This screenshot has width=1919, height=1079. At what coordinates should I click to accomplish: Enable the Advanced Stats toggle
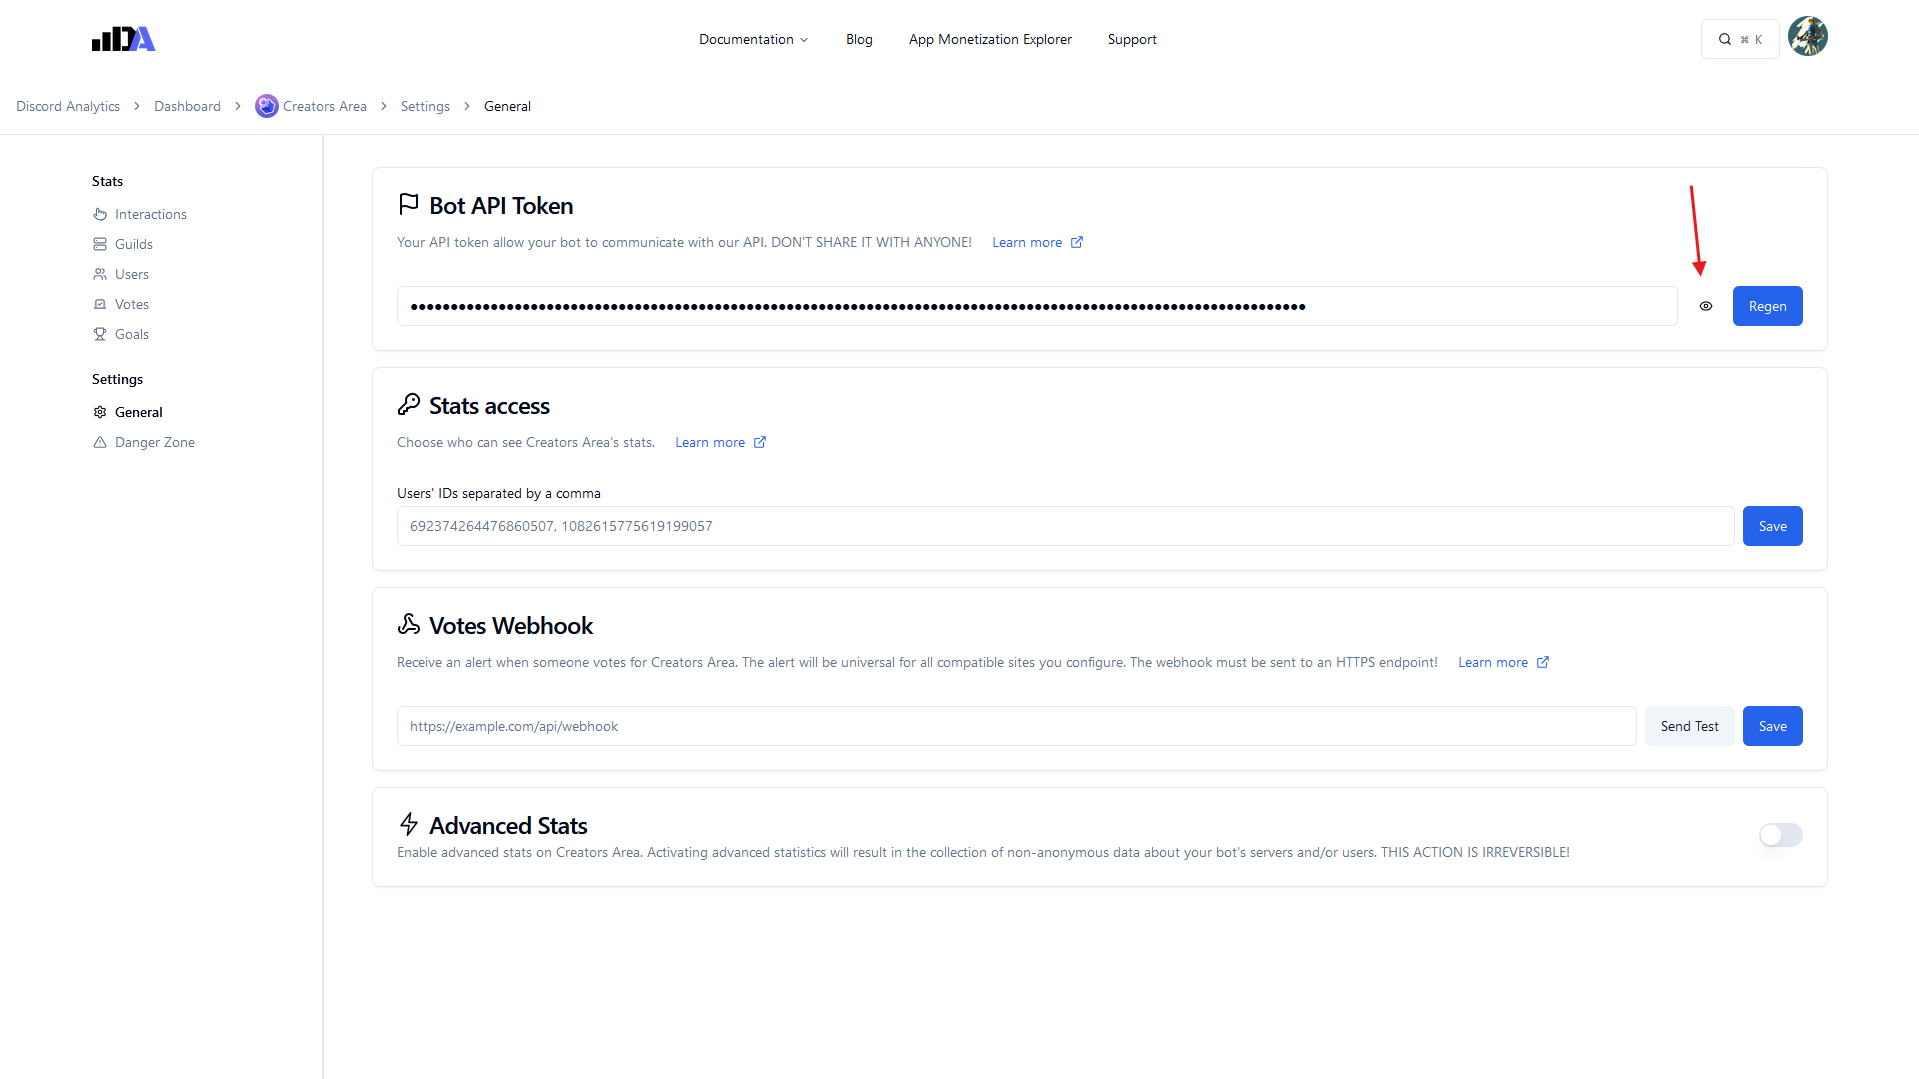1780,835
